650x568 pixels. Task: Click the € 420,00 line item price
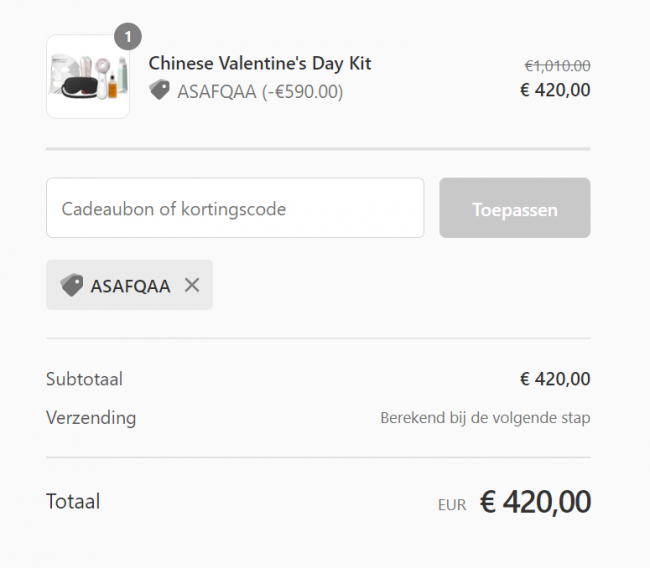tap(555, 90)
